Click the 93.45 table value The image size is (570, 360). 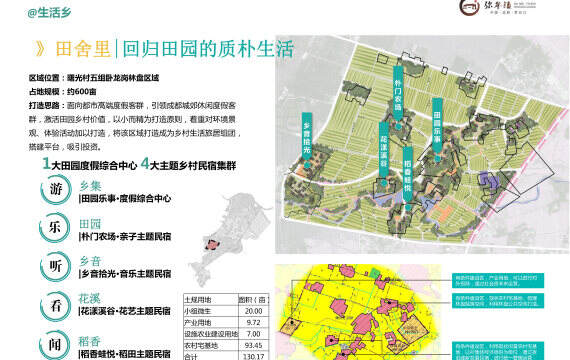(x=254, y=345)
